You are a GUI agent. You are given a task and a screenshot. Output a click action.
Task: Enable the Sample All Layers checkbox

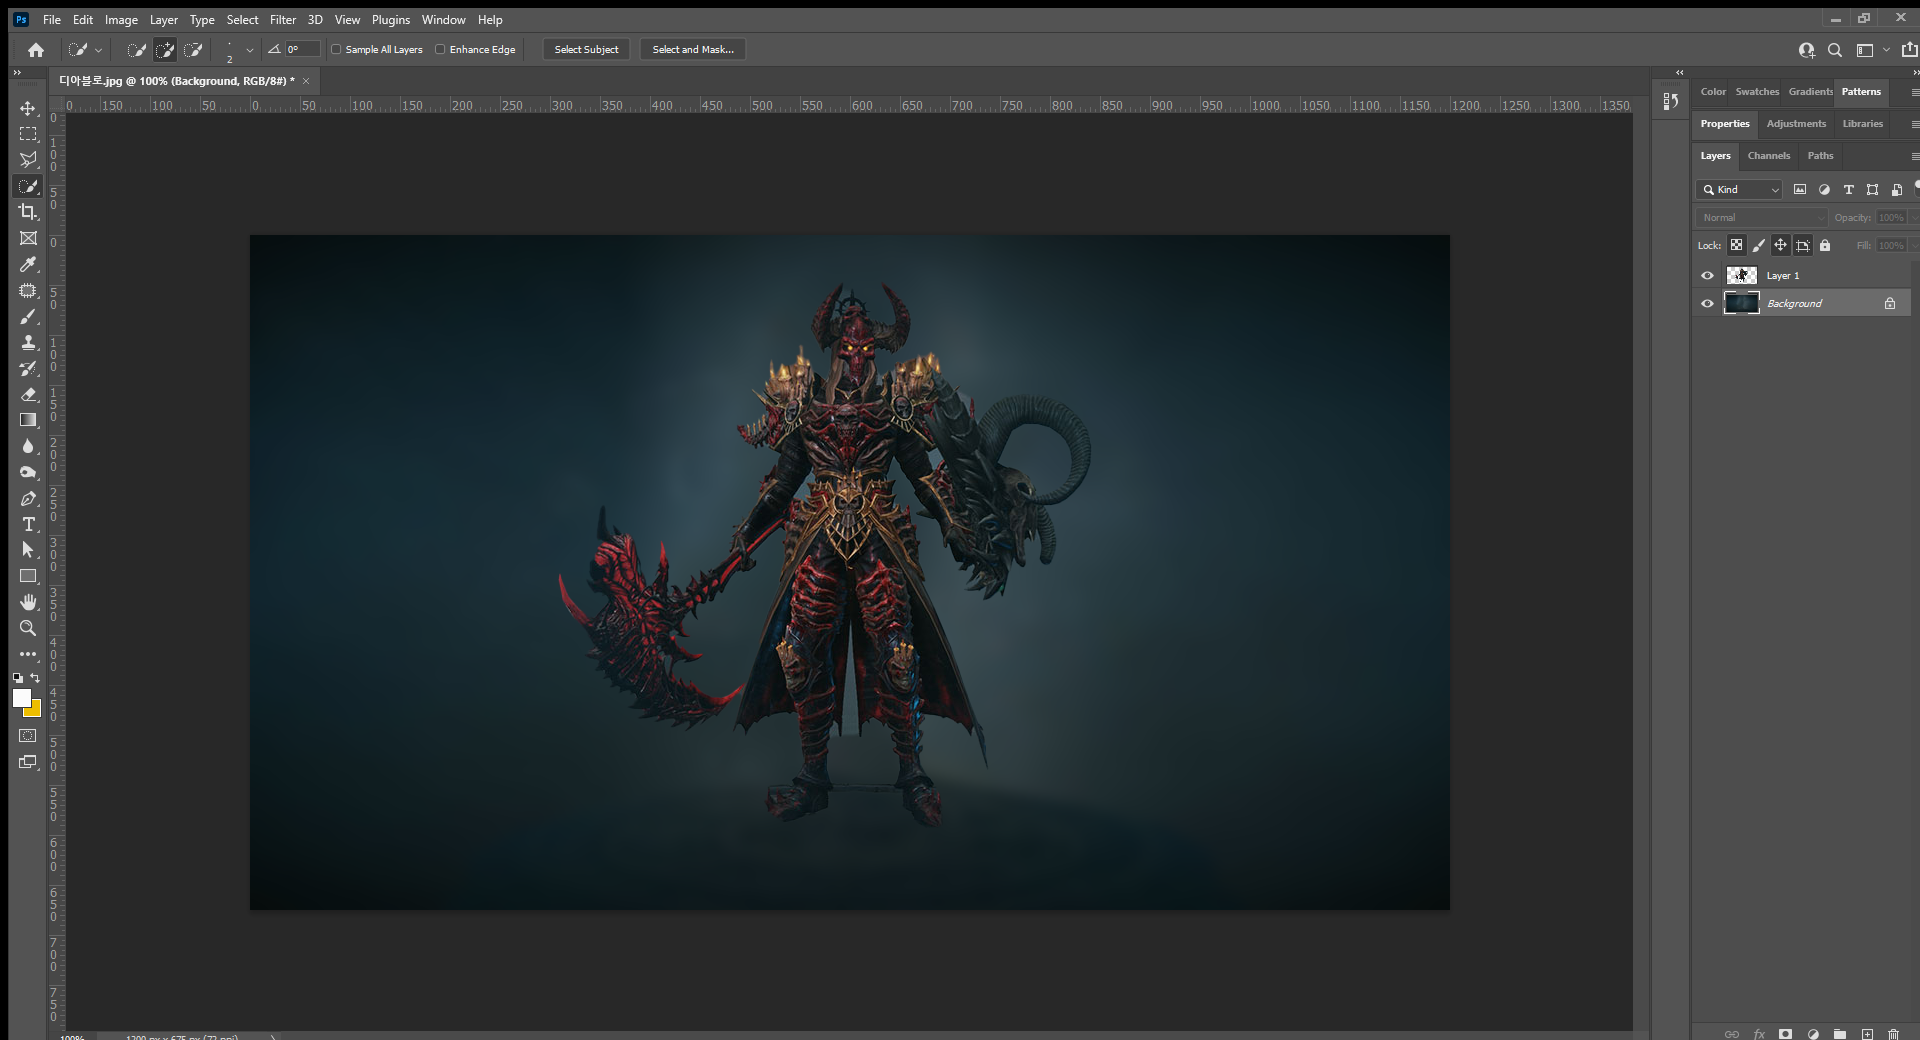tap(336, 49)
